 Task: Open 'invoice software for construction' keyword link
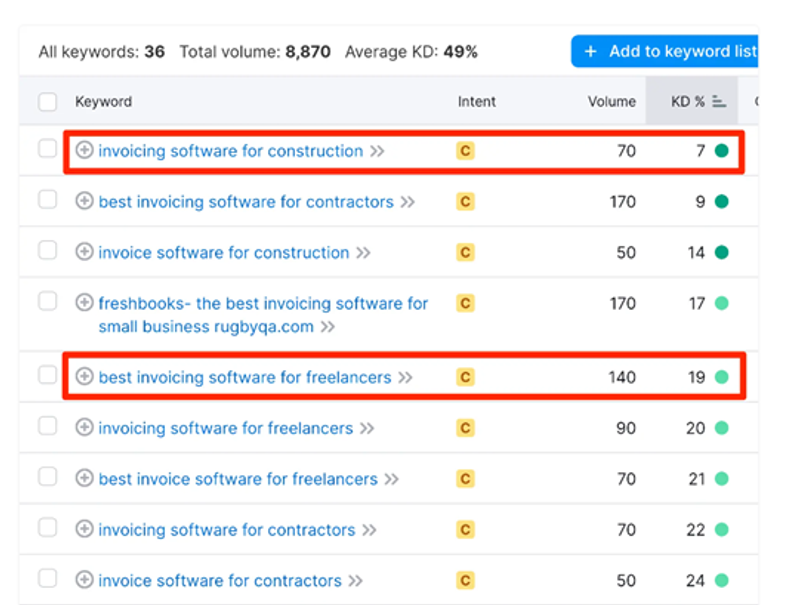point(223,253)
